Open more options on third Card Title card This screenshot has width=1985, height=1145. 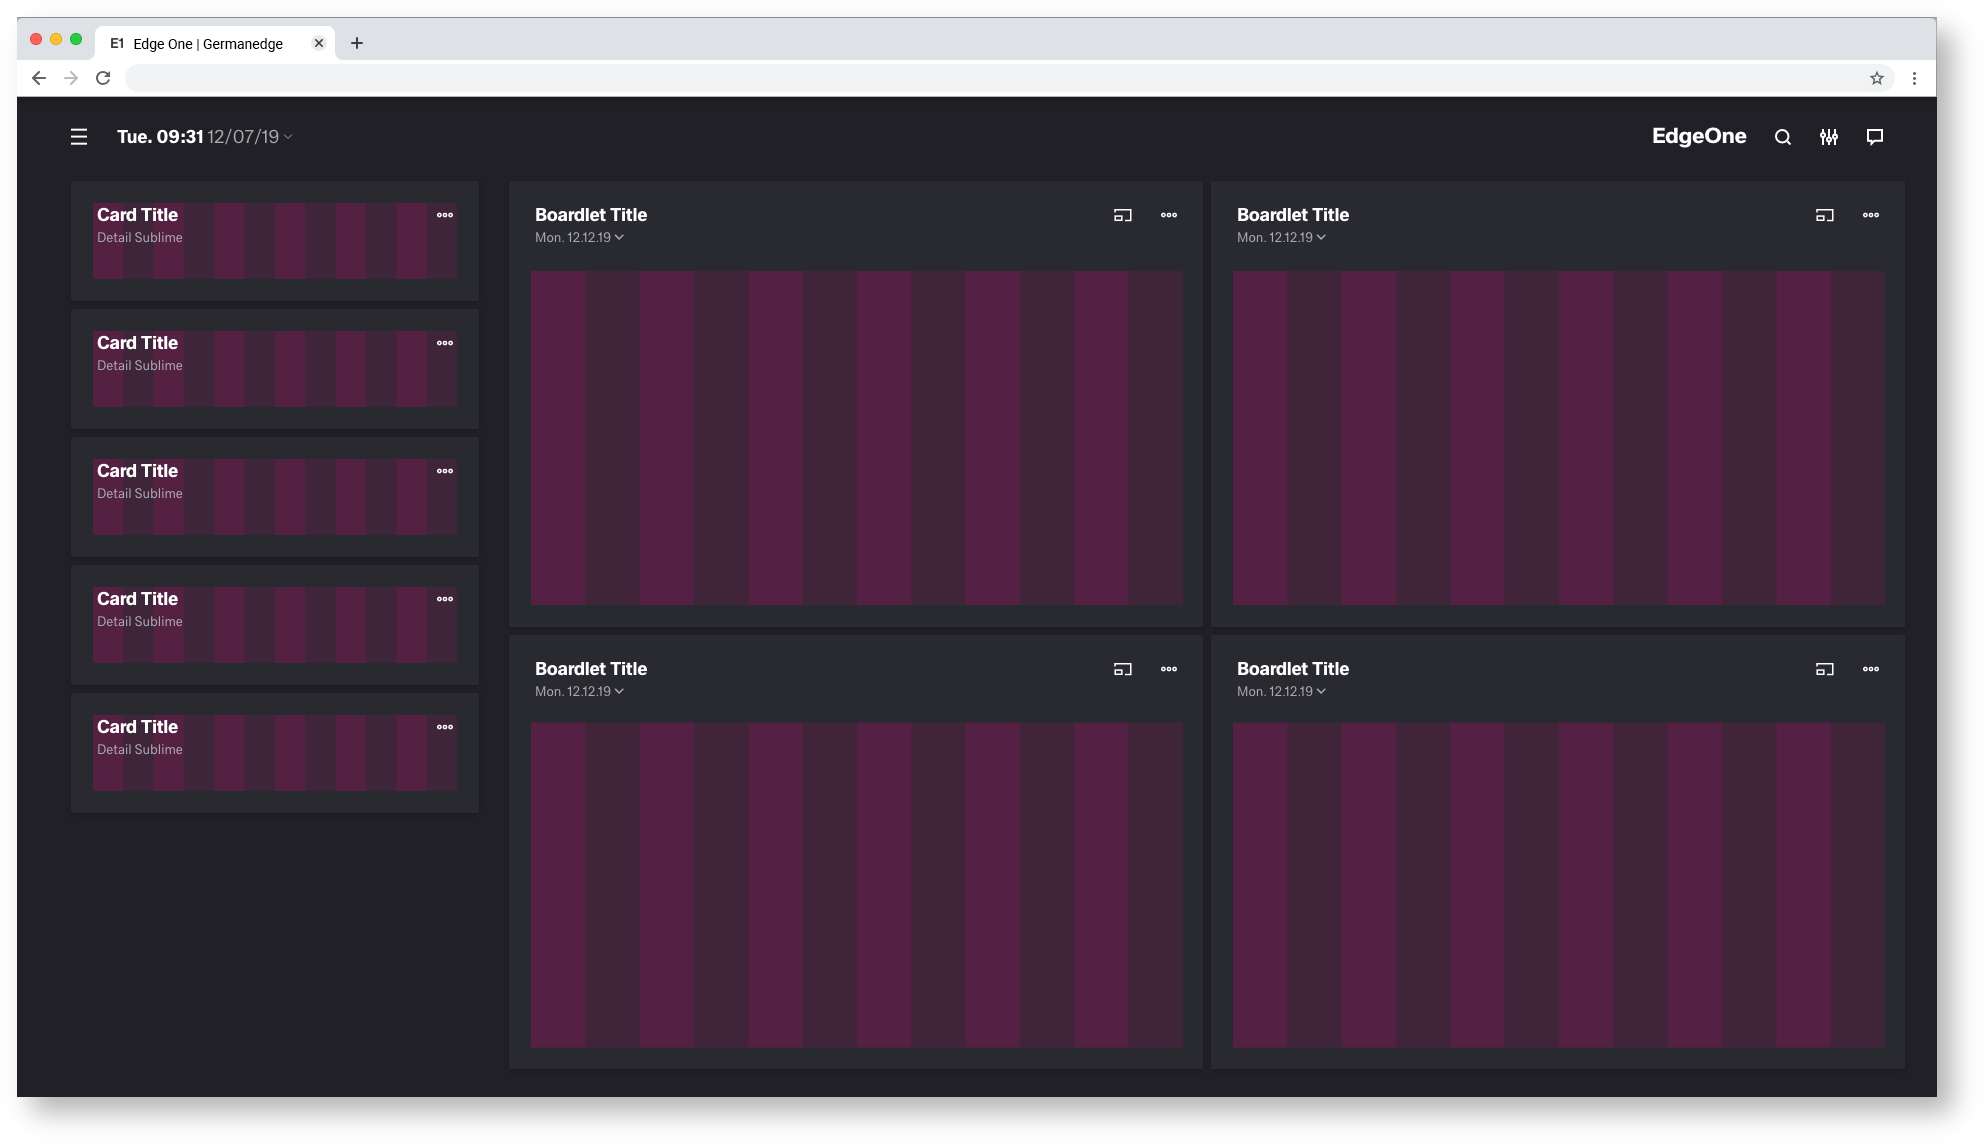pos(445,471)
